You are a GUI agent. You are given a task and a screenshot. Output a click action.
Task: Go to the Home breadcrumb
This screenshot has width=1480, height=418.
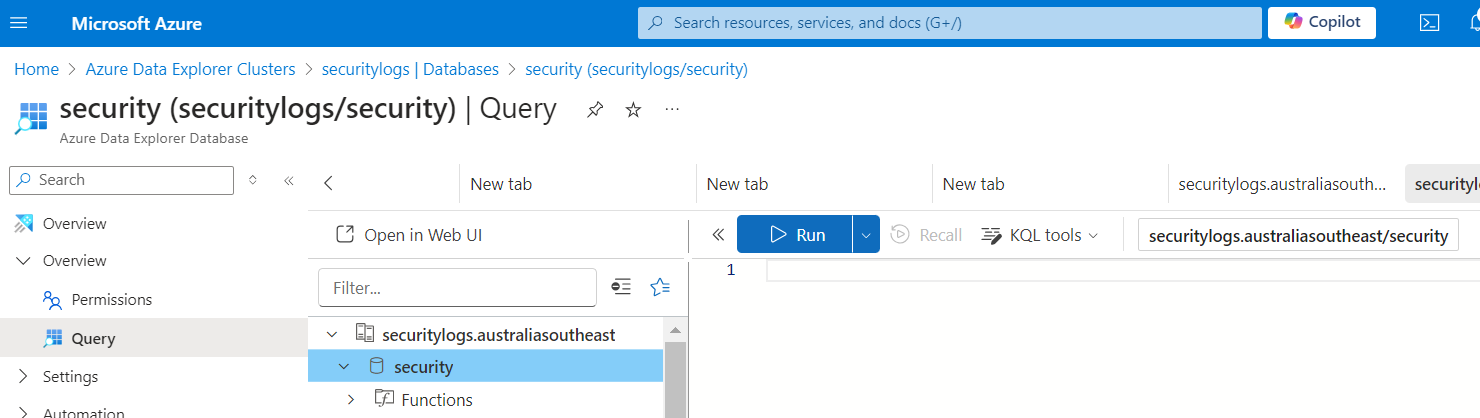tap(36, 69)
